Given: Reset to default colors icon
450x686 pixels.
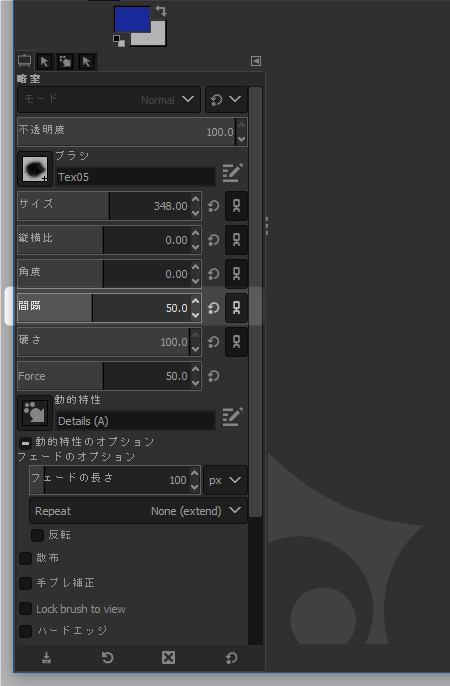Looking at the screenshot, I should coord(119,41).
